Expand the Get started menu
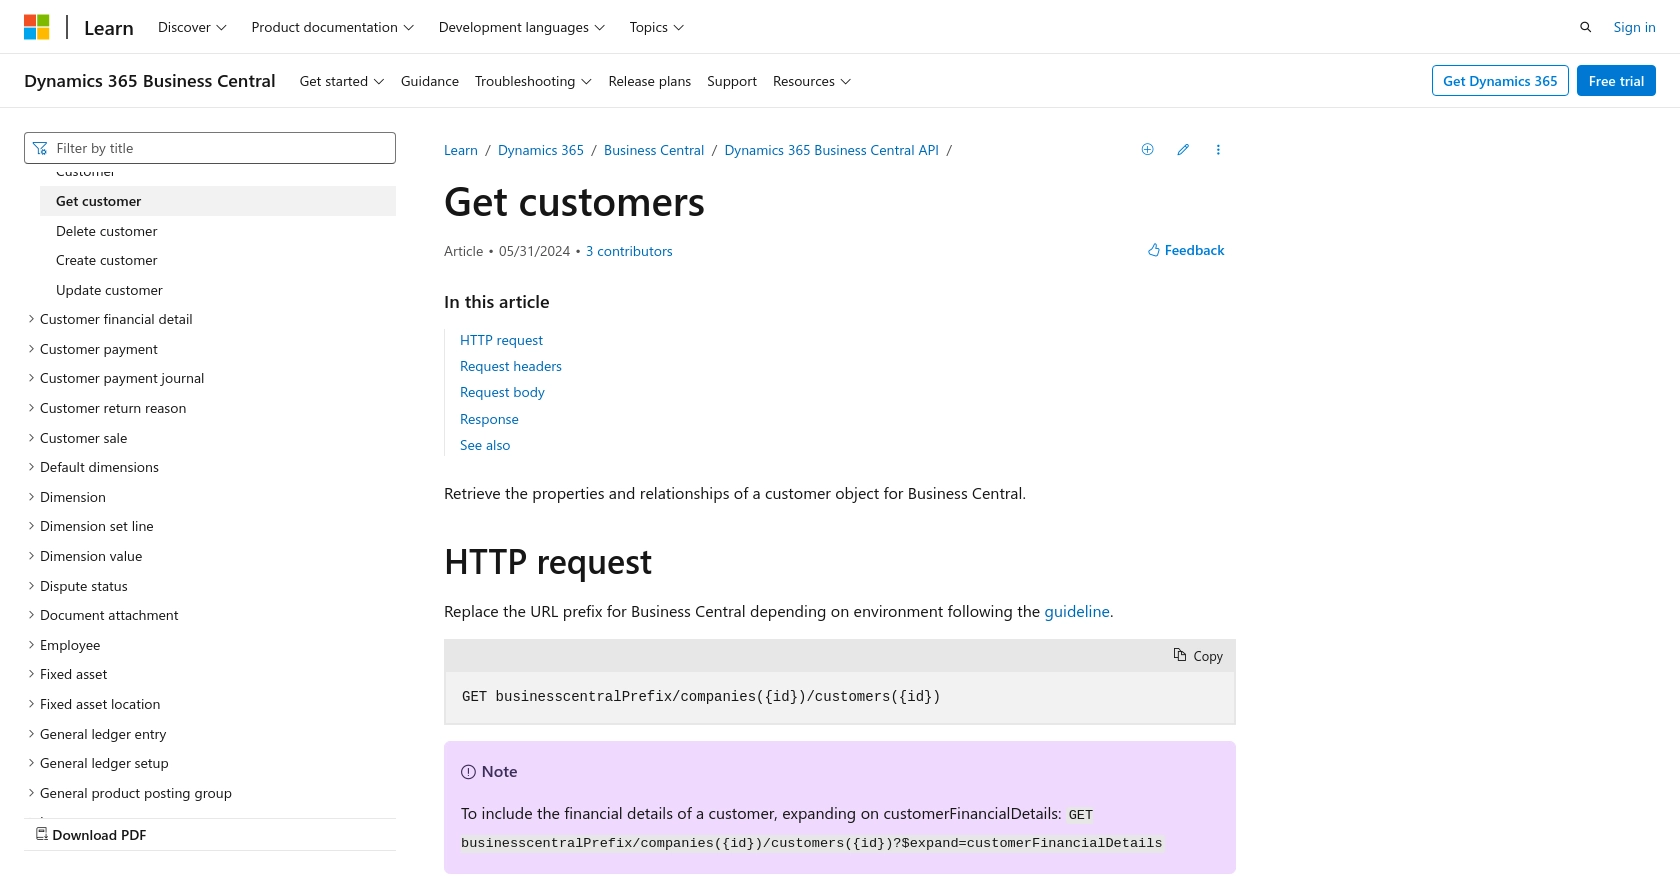The height and width of the screenshot is (876, 1680). [341, 81]
